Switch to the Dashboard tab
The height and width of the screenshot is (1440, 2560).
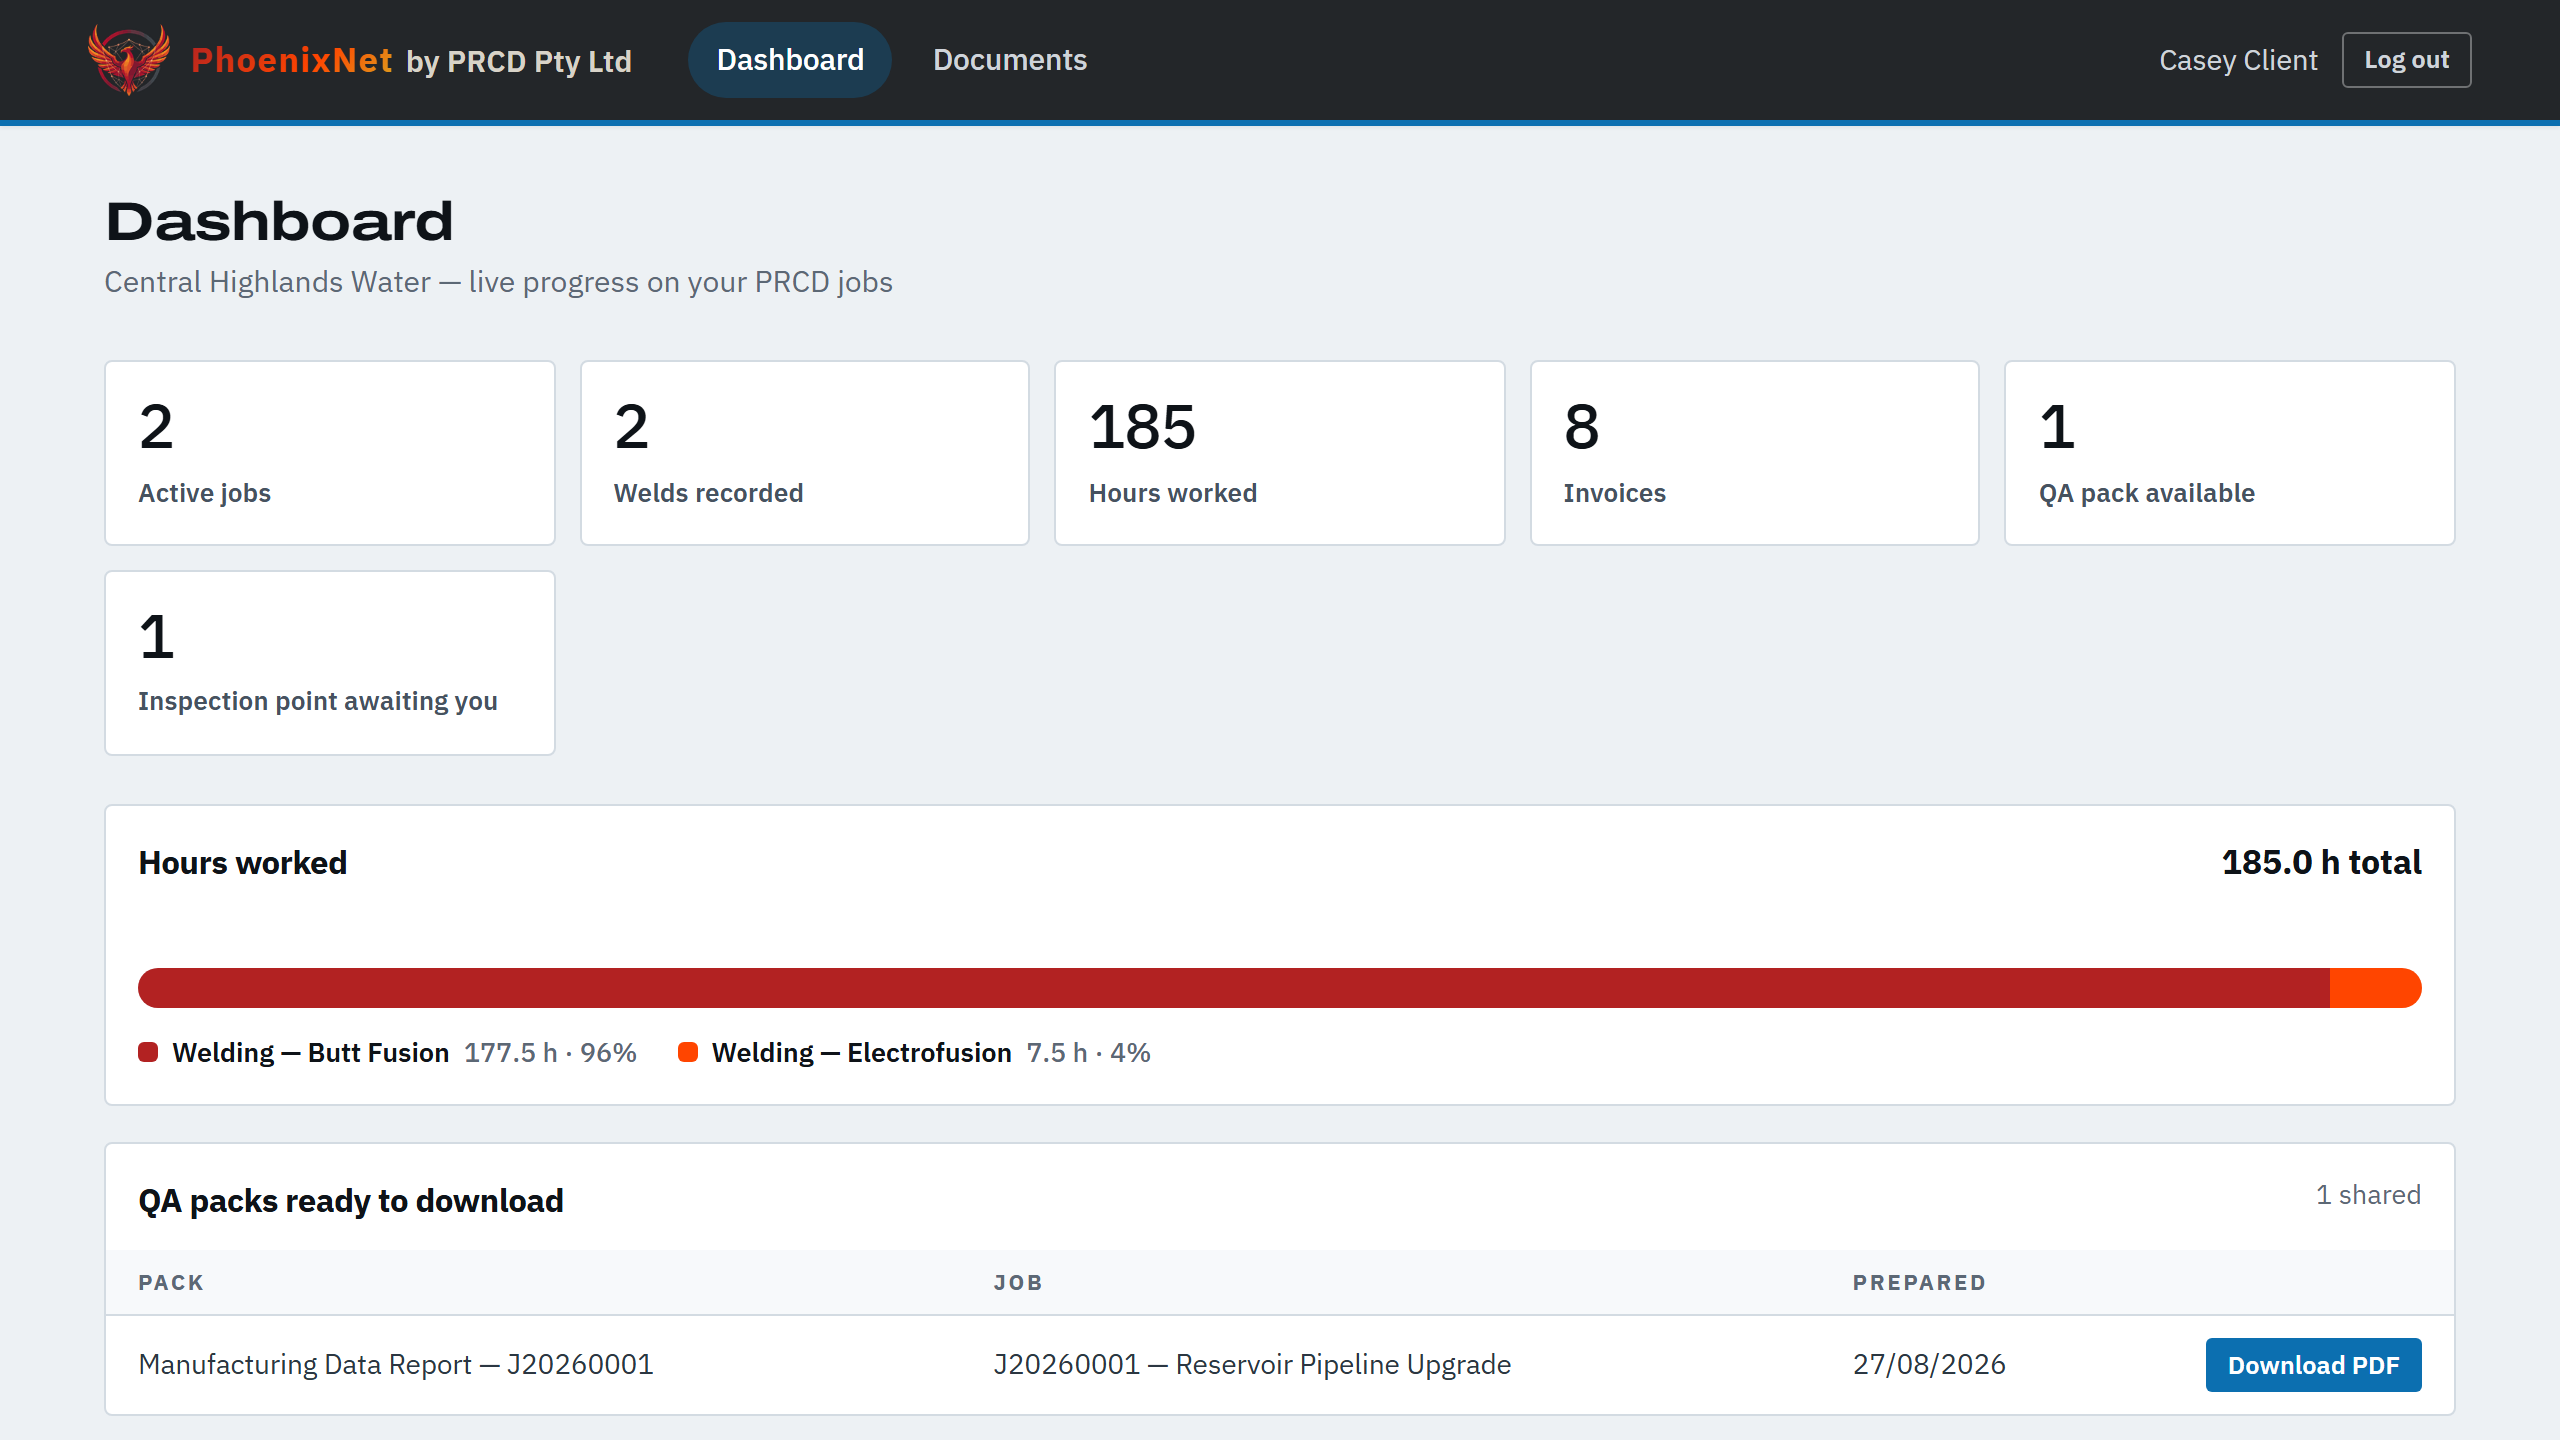click(790, 60)
